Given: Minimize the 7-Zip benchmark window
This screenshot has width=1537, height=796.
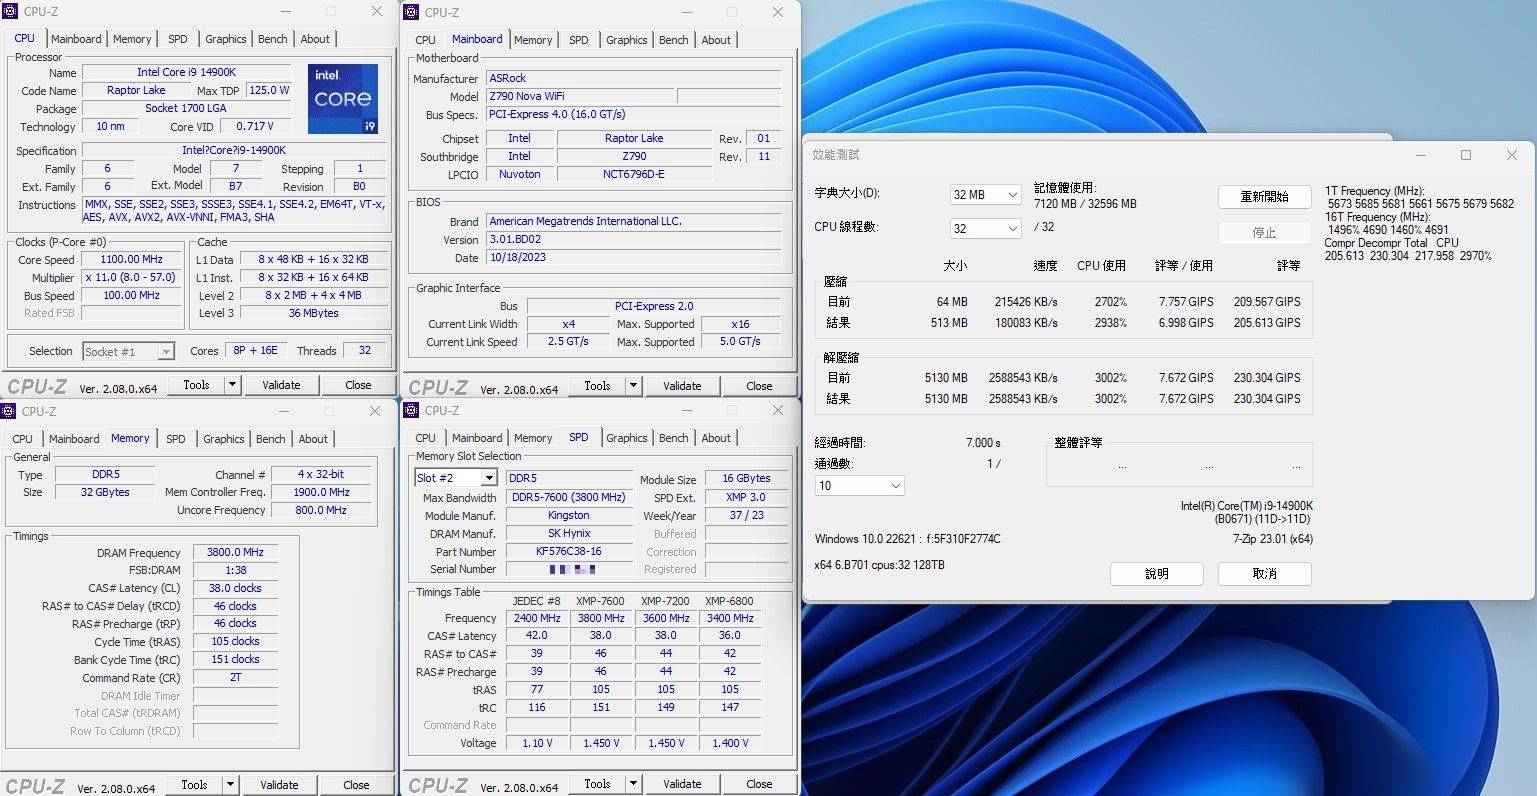Looking at the screenshot, I should click(1420, 155).
